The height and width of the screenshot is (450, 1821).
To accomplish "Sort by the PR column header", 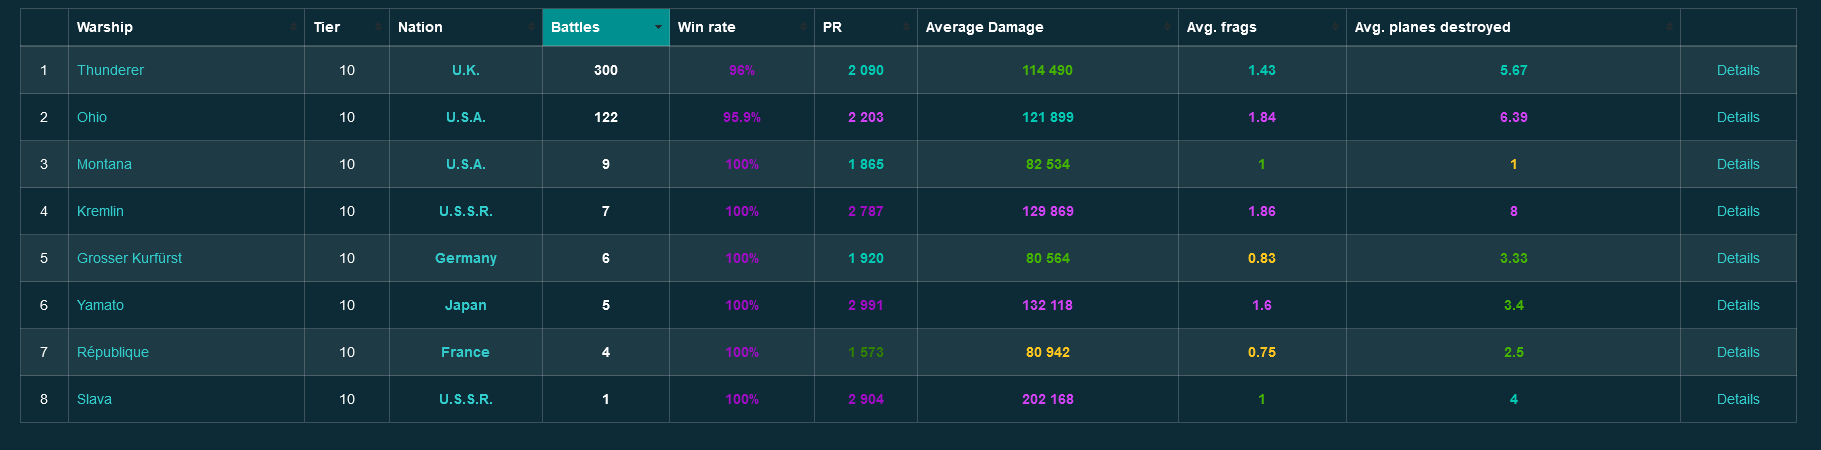I will point(832,27).
